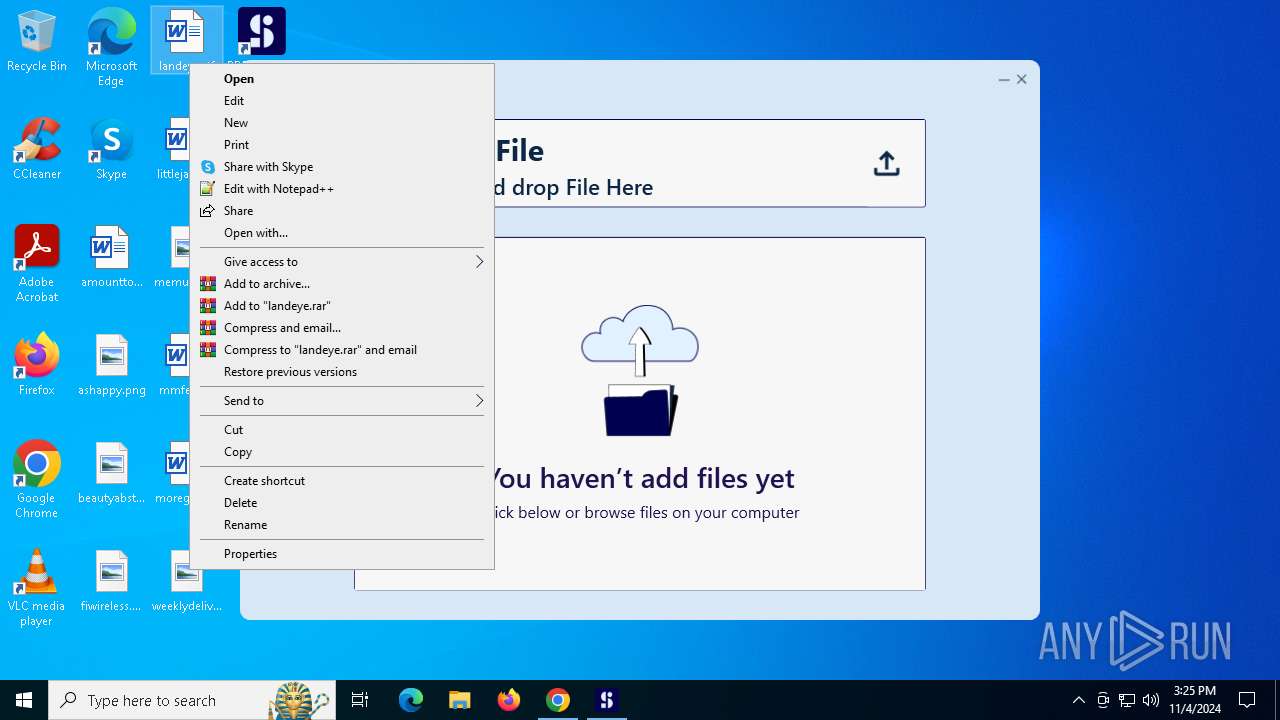Select the Firefox desktop shortcut
The height and width of the screenshot is (720, 1280).
tap(37, 365)
